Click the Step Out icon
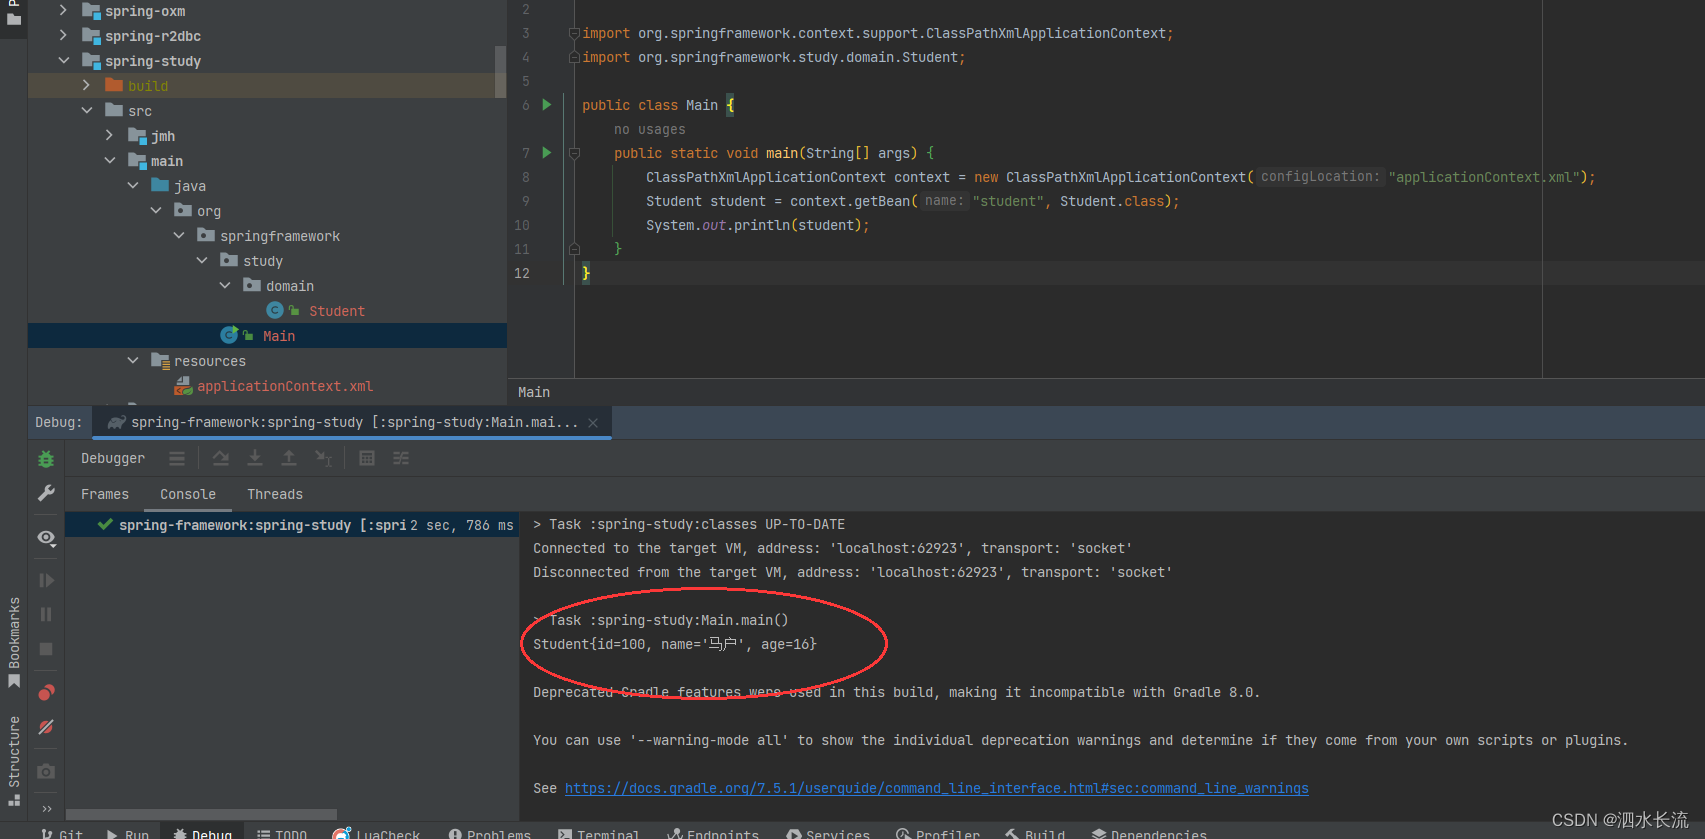 tap(289, 458)
